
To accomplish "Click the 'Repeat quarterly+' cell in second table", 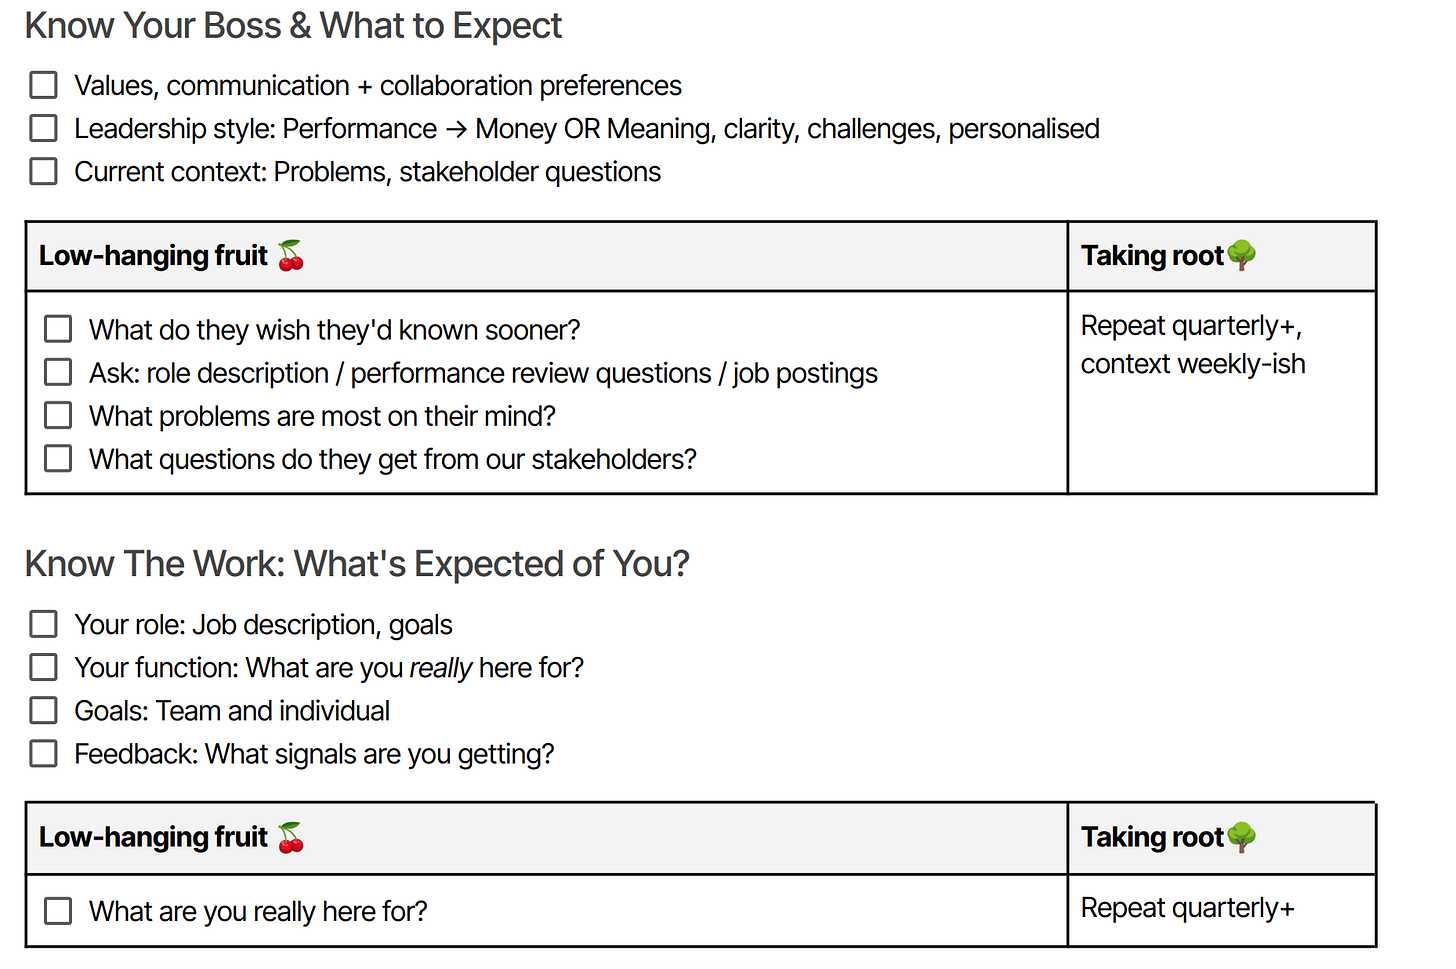I will tap(1222, 910).
